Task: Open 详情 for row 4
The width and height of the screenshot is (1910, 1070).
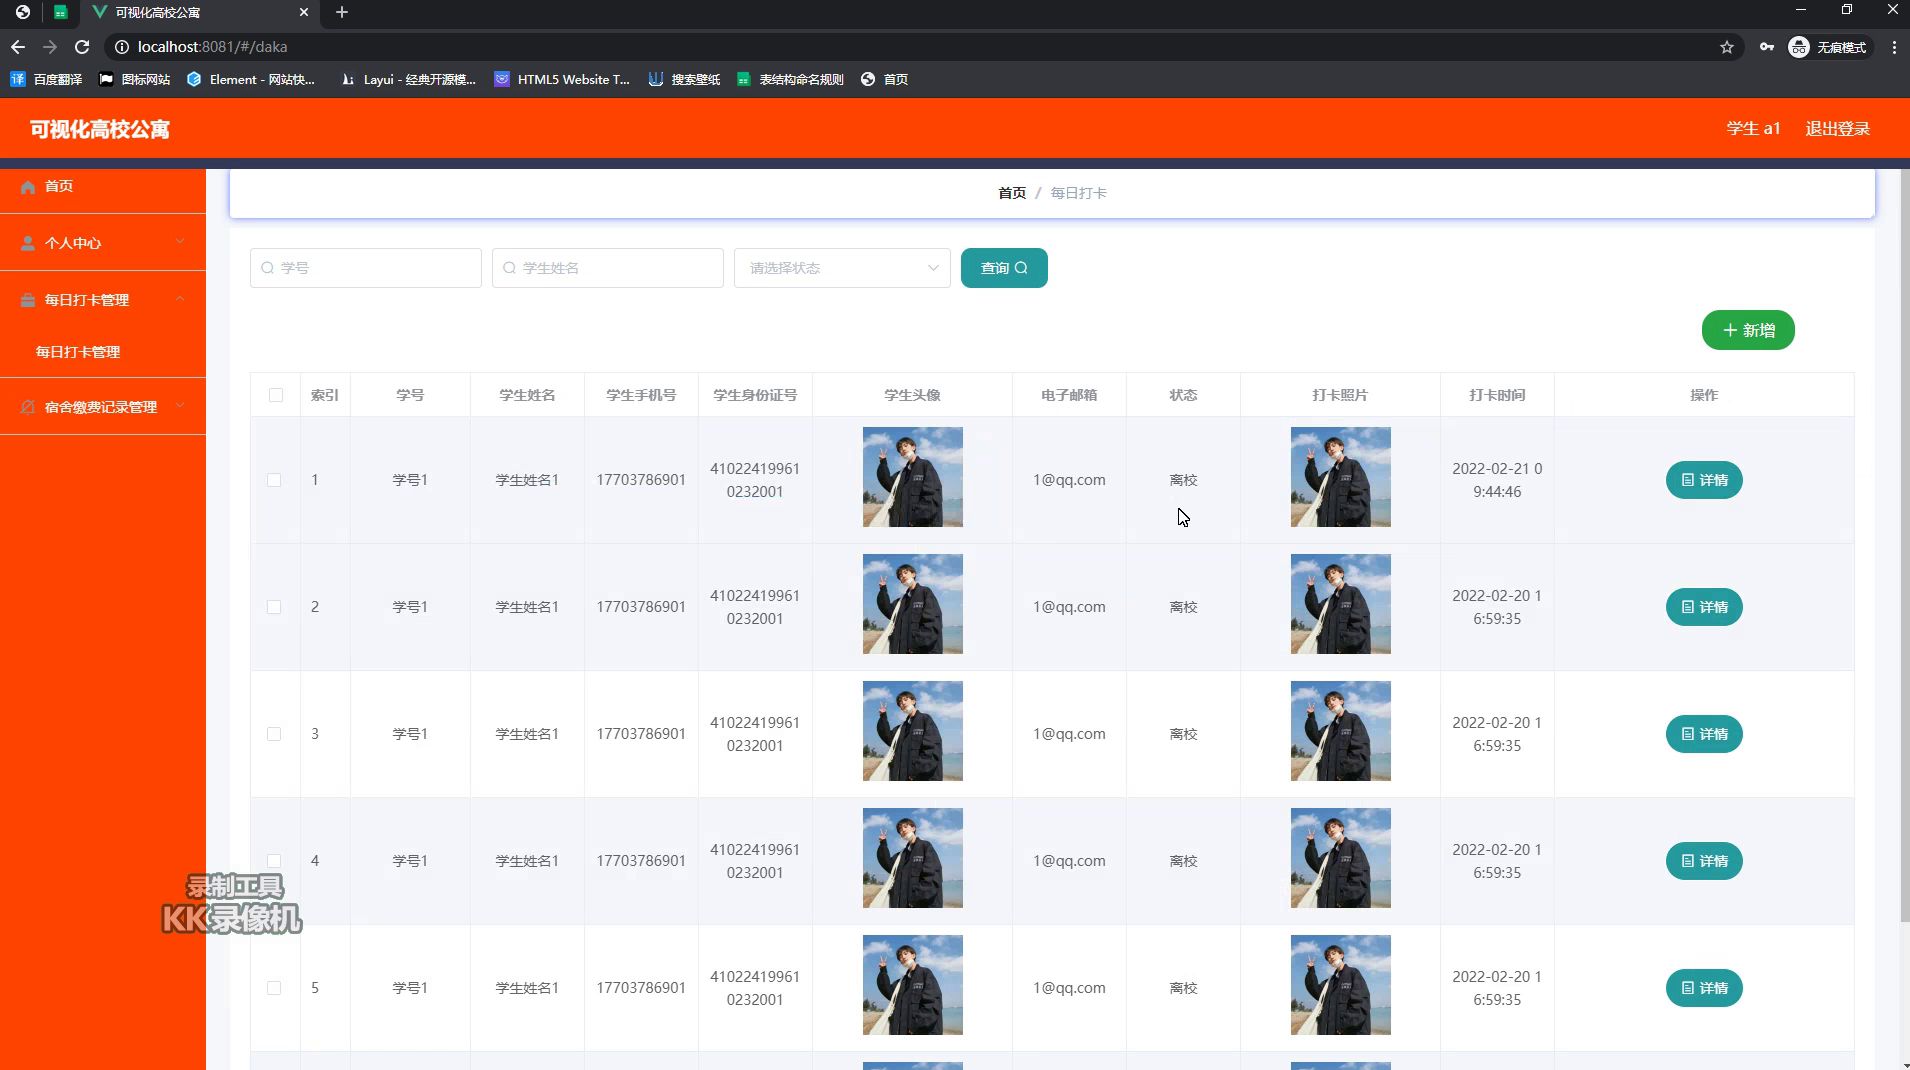Action: pyautogui.click(x=1704, y=861)
